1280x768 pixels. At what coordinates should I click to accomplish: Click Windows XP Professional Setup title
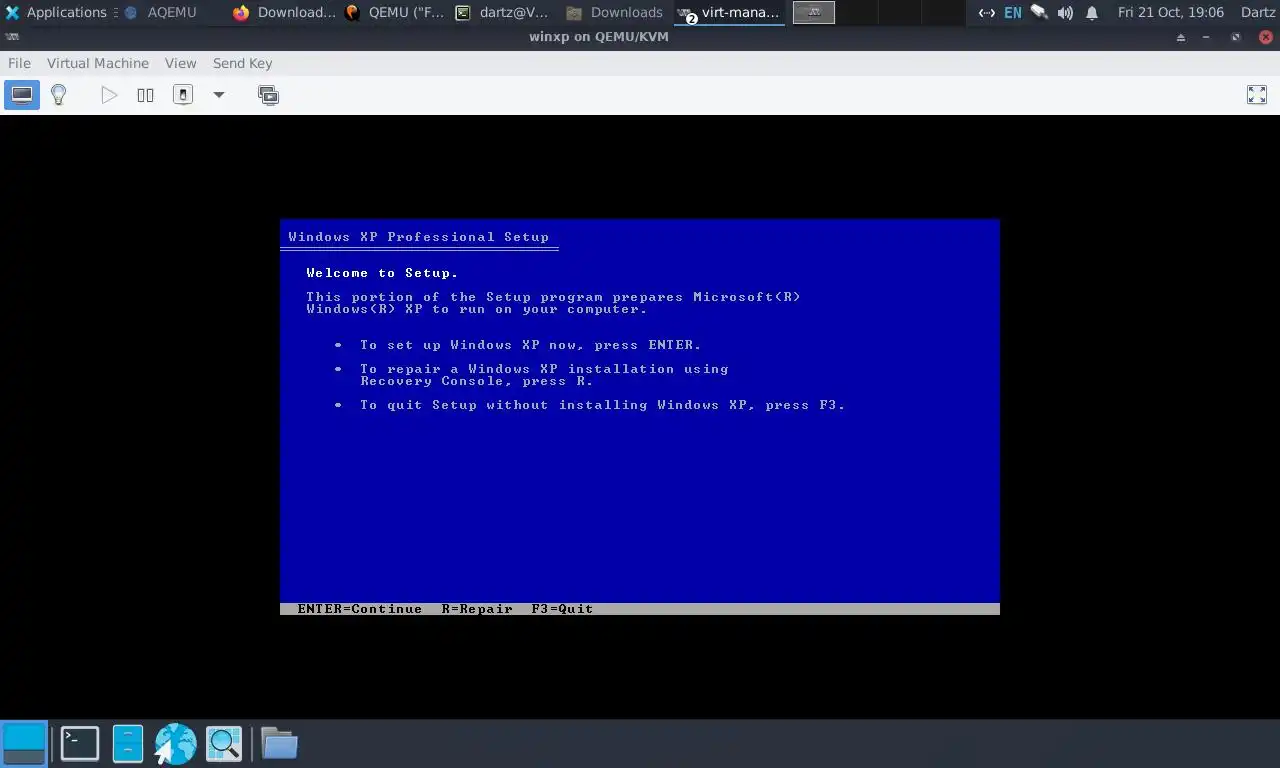419,237
